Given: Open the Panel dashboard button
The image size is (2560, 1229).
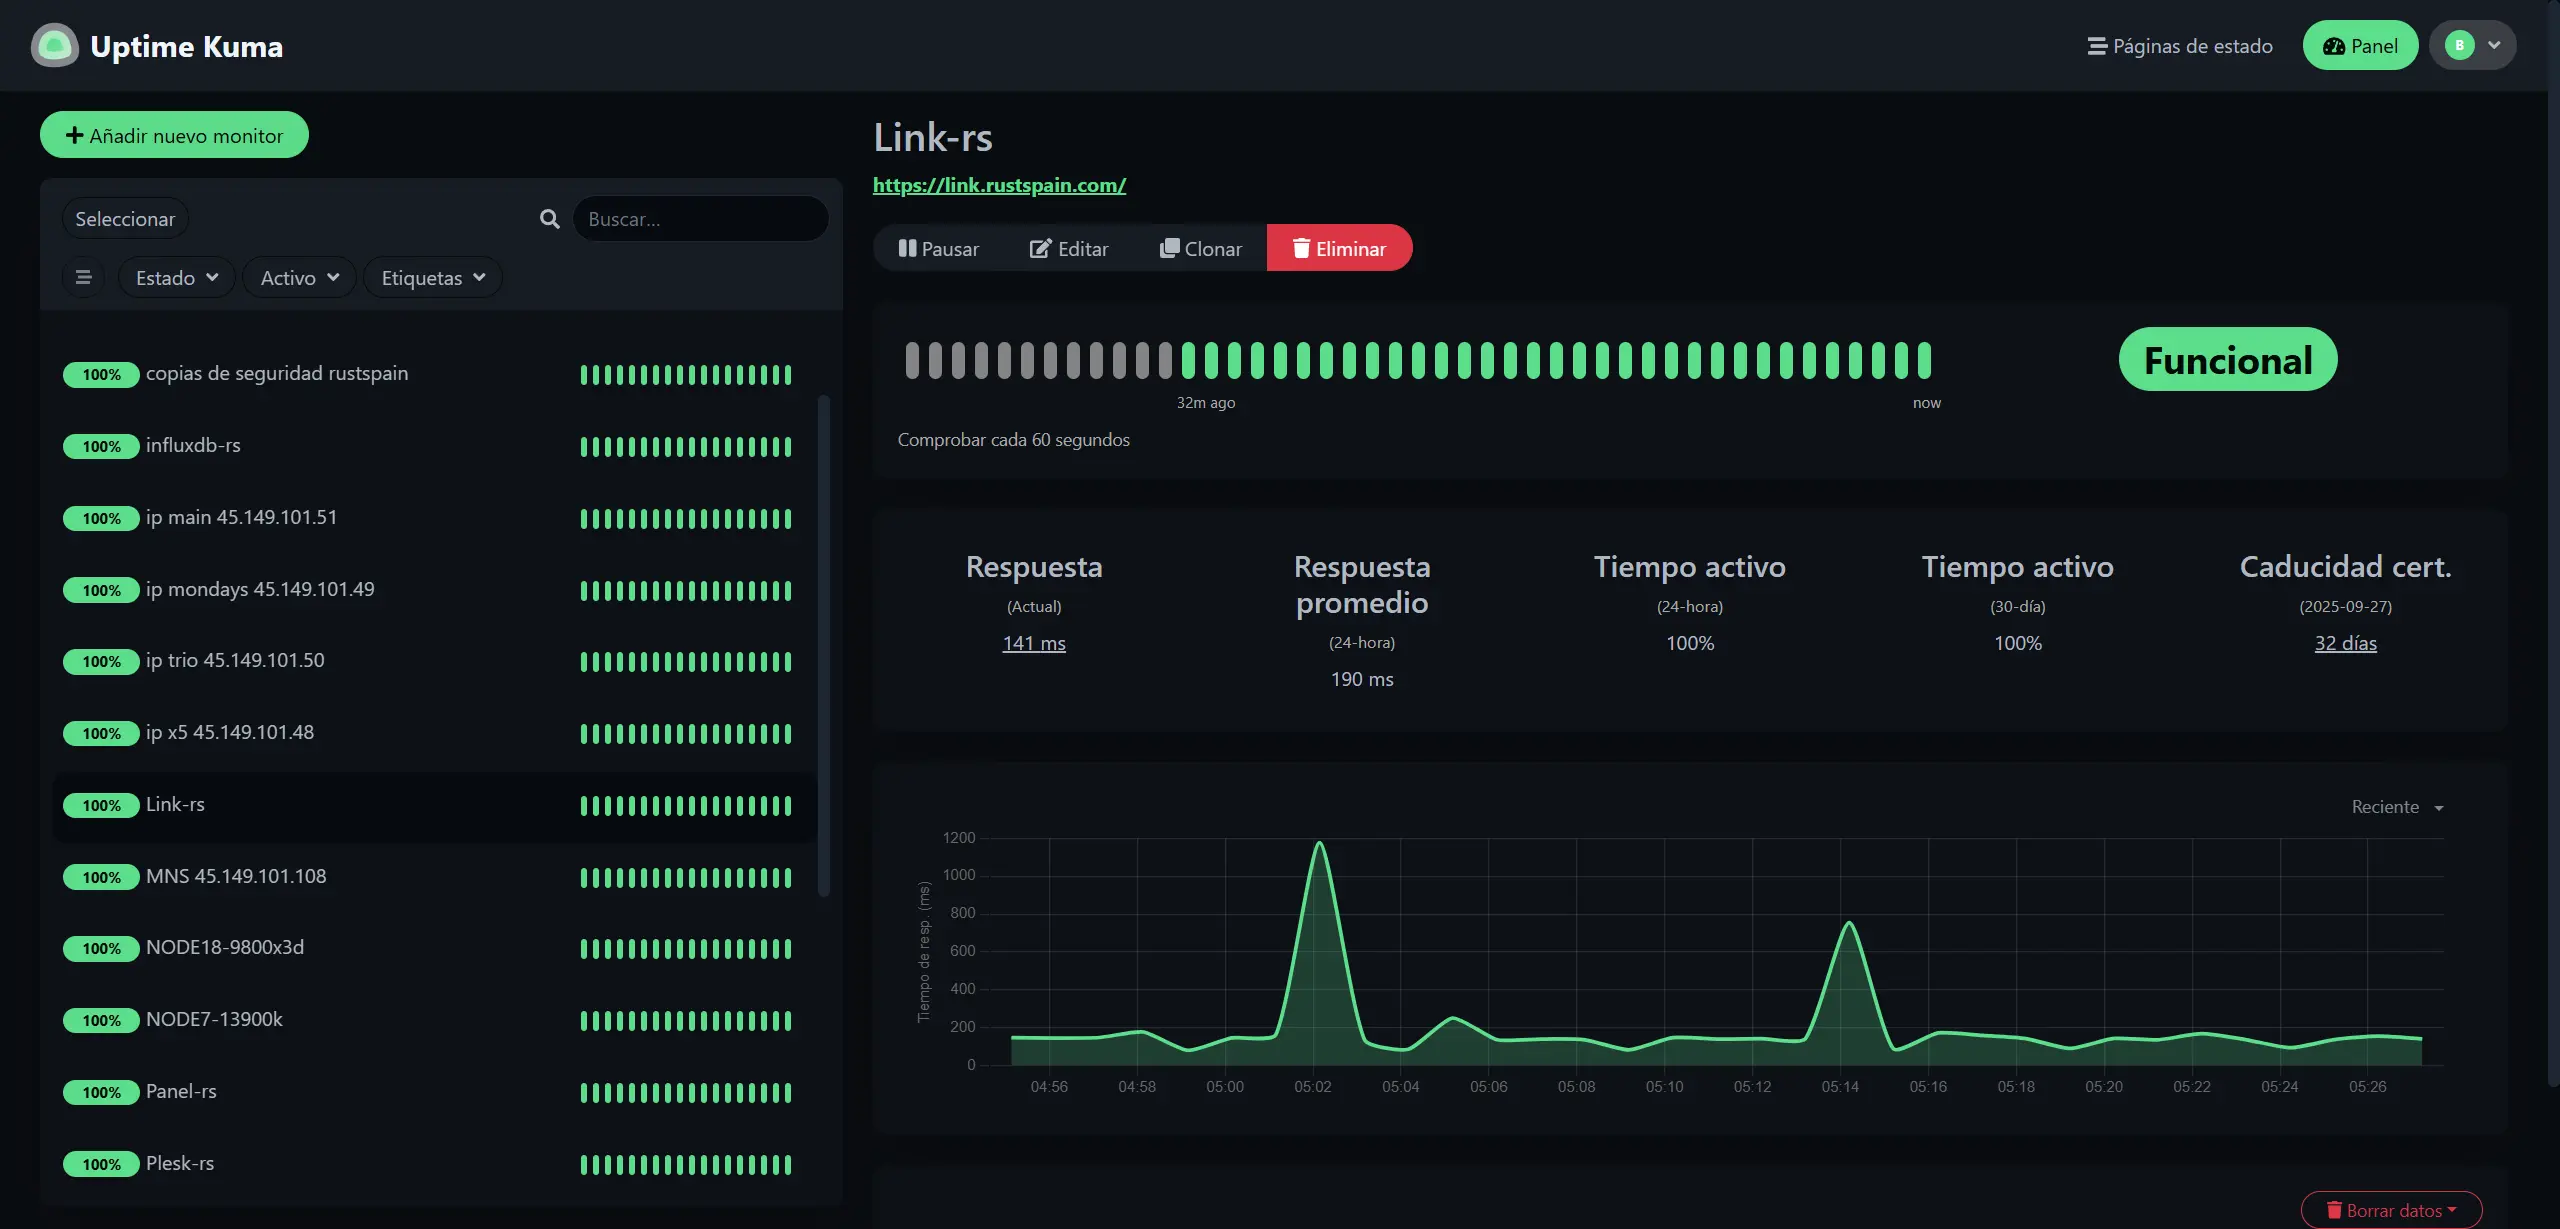Looking at the screenshot, I should [2360, 46].
